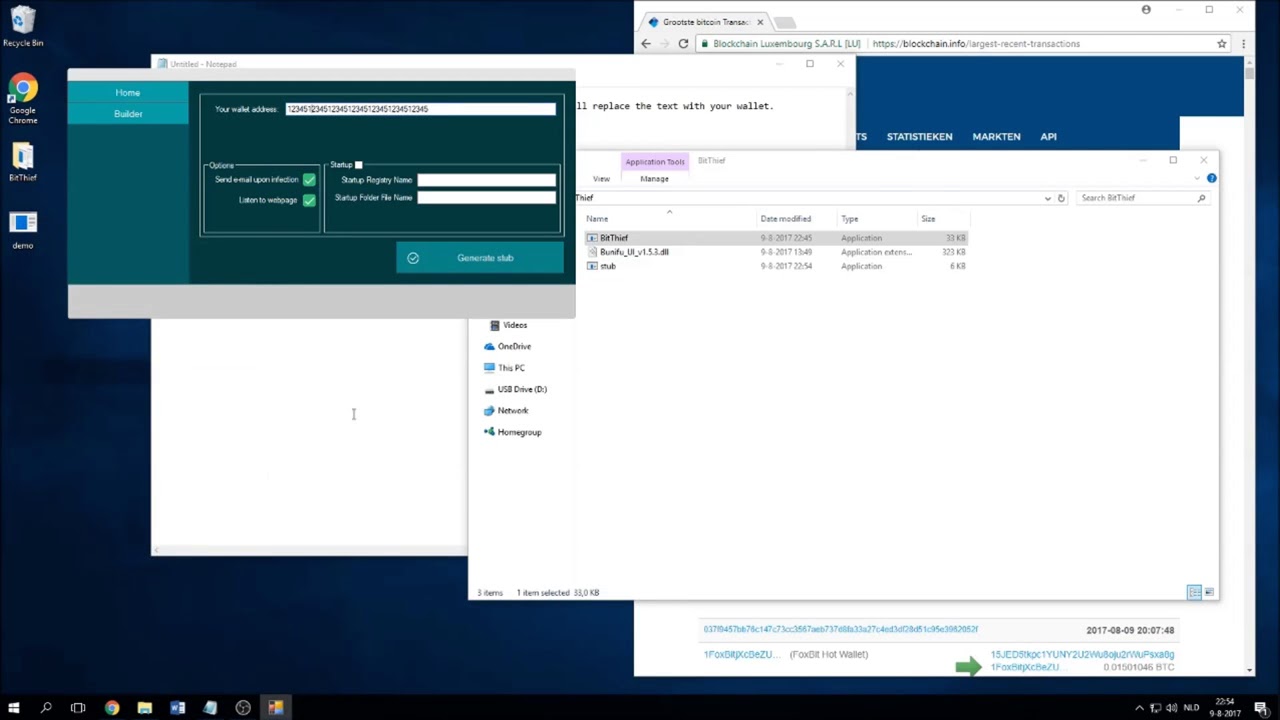Click the Startup Registry Name field
Screen dimensions: 1280x720
click(486, 180)
